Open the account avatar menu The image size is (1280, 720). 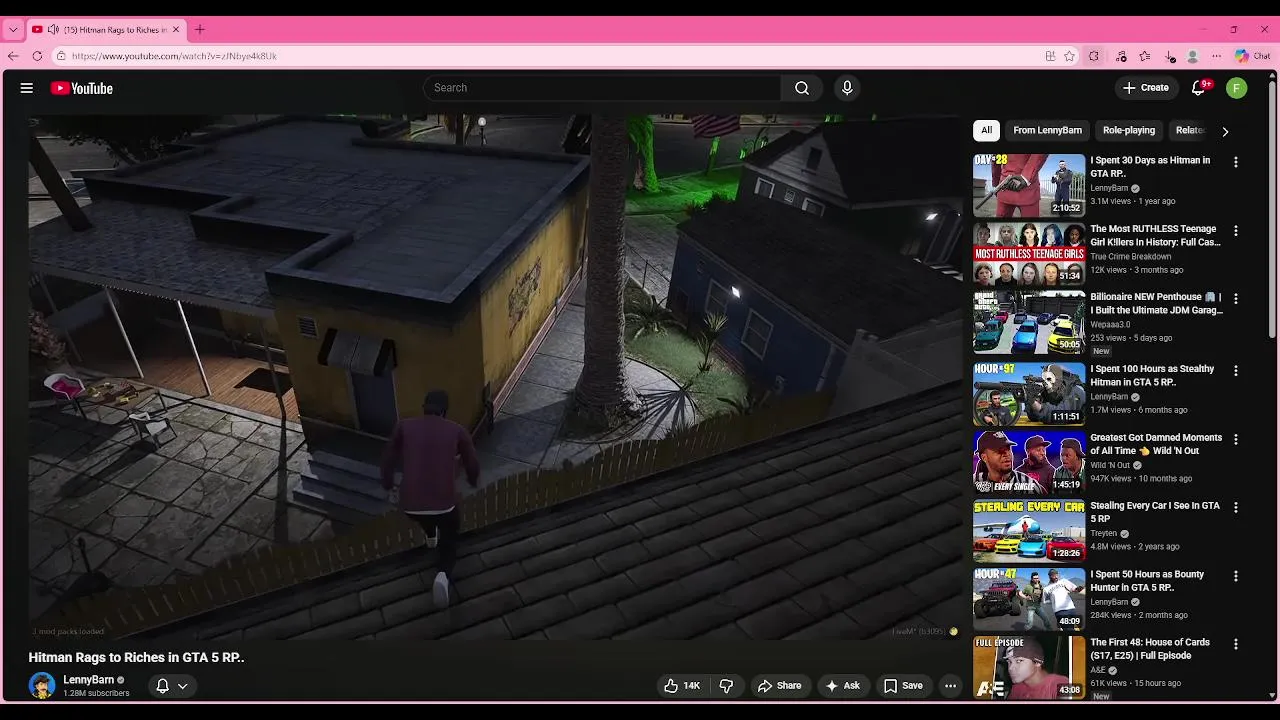pyautogui.click(x=1237, y=88)
